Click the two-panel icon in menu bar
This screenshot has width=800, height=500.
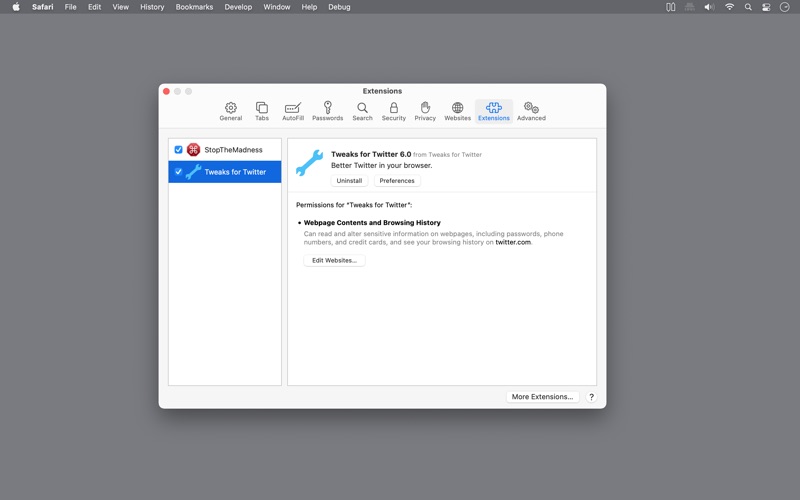(671, 7)
